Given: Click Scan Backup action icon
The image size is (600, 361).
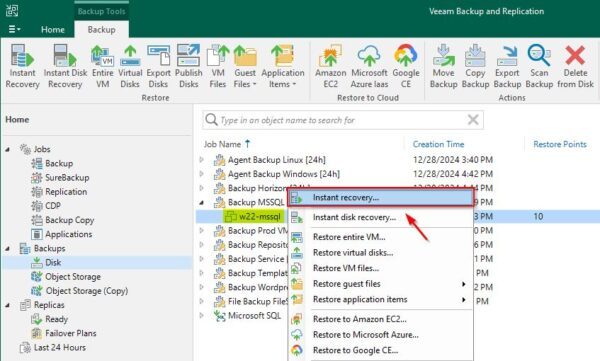Looking at the screenshot, I should pyautogui.click(x=539, y=66).
